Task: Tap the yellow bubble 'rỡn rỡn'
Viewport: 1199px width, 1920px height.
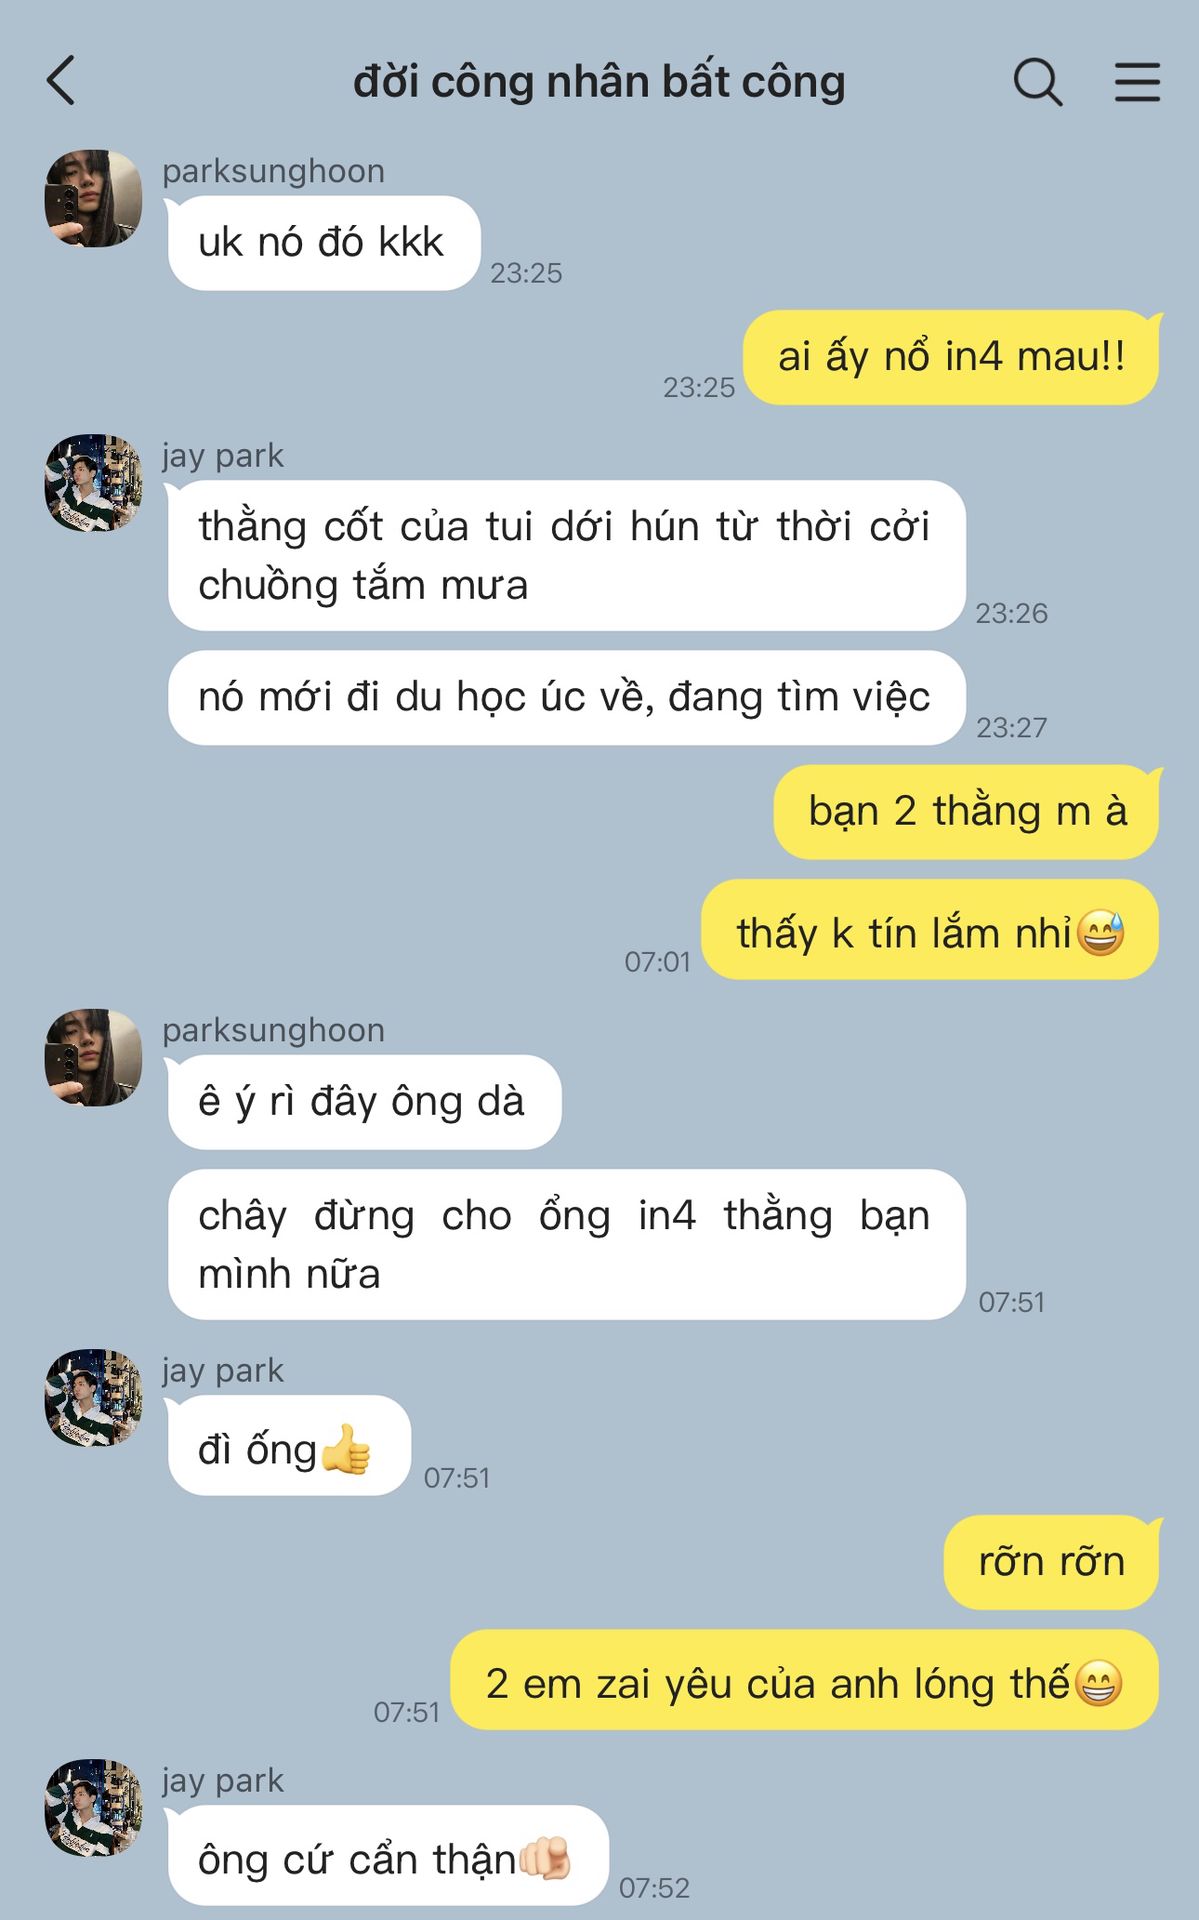Action: coord(1052,1562)
